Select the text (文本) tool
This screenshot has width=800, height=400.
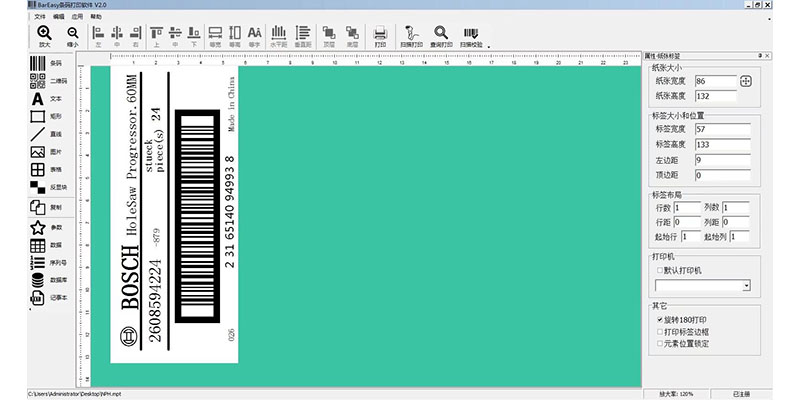(x=38, y=98)
